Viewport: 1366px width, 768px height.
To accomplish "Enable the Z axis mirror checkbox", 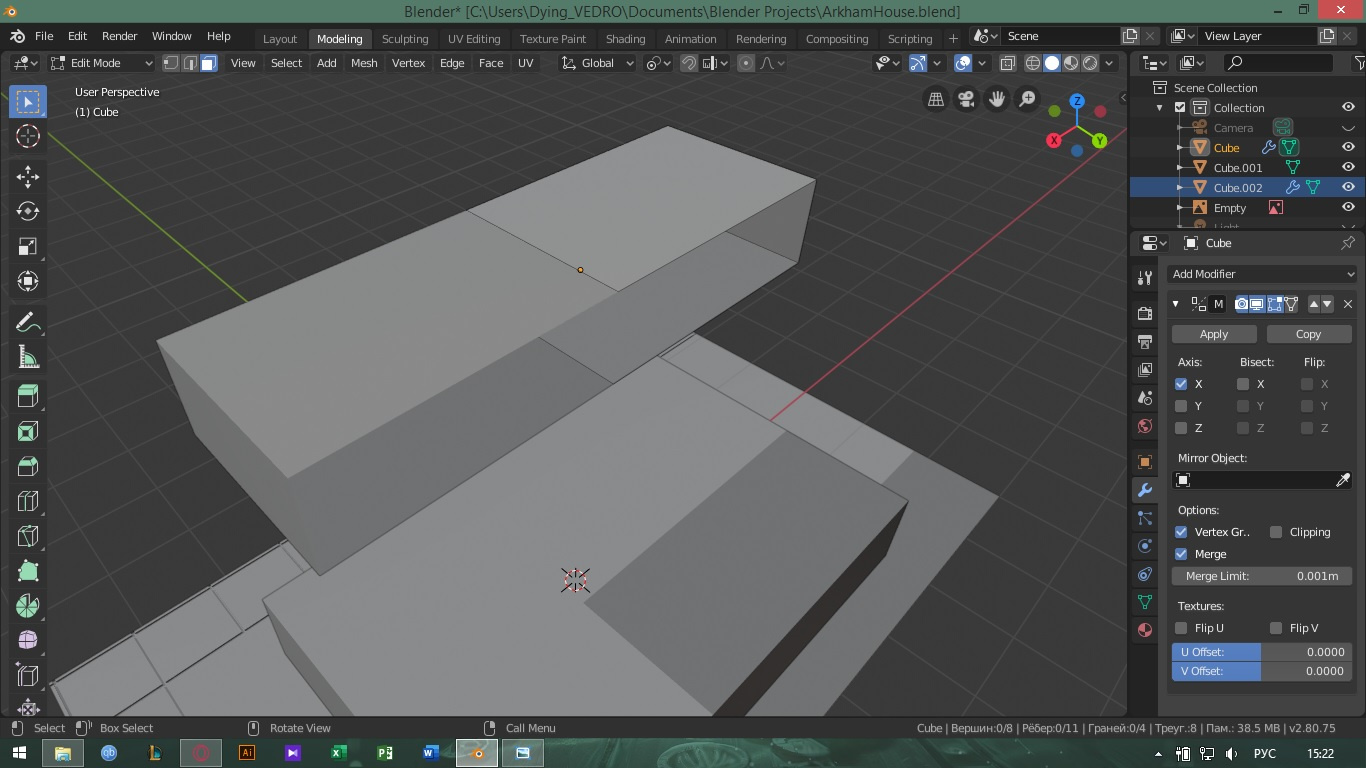I will tap(1181, 428).
